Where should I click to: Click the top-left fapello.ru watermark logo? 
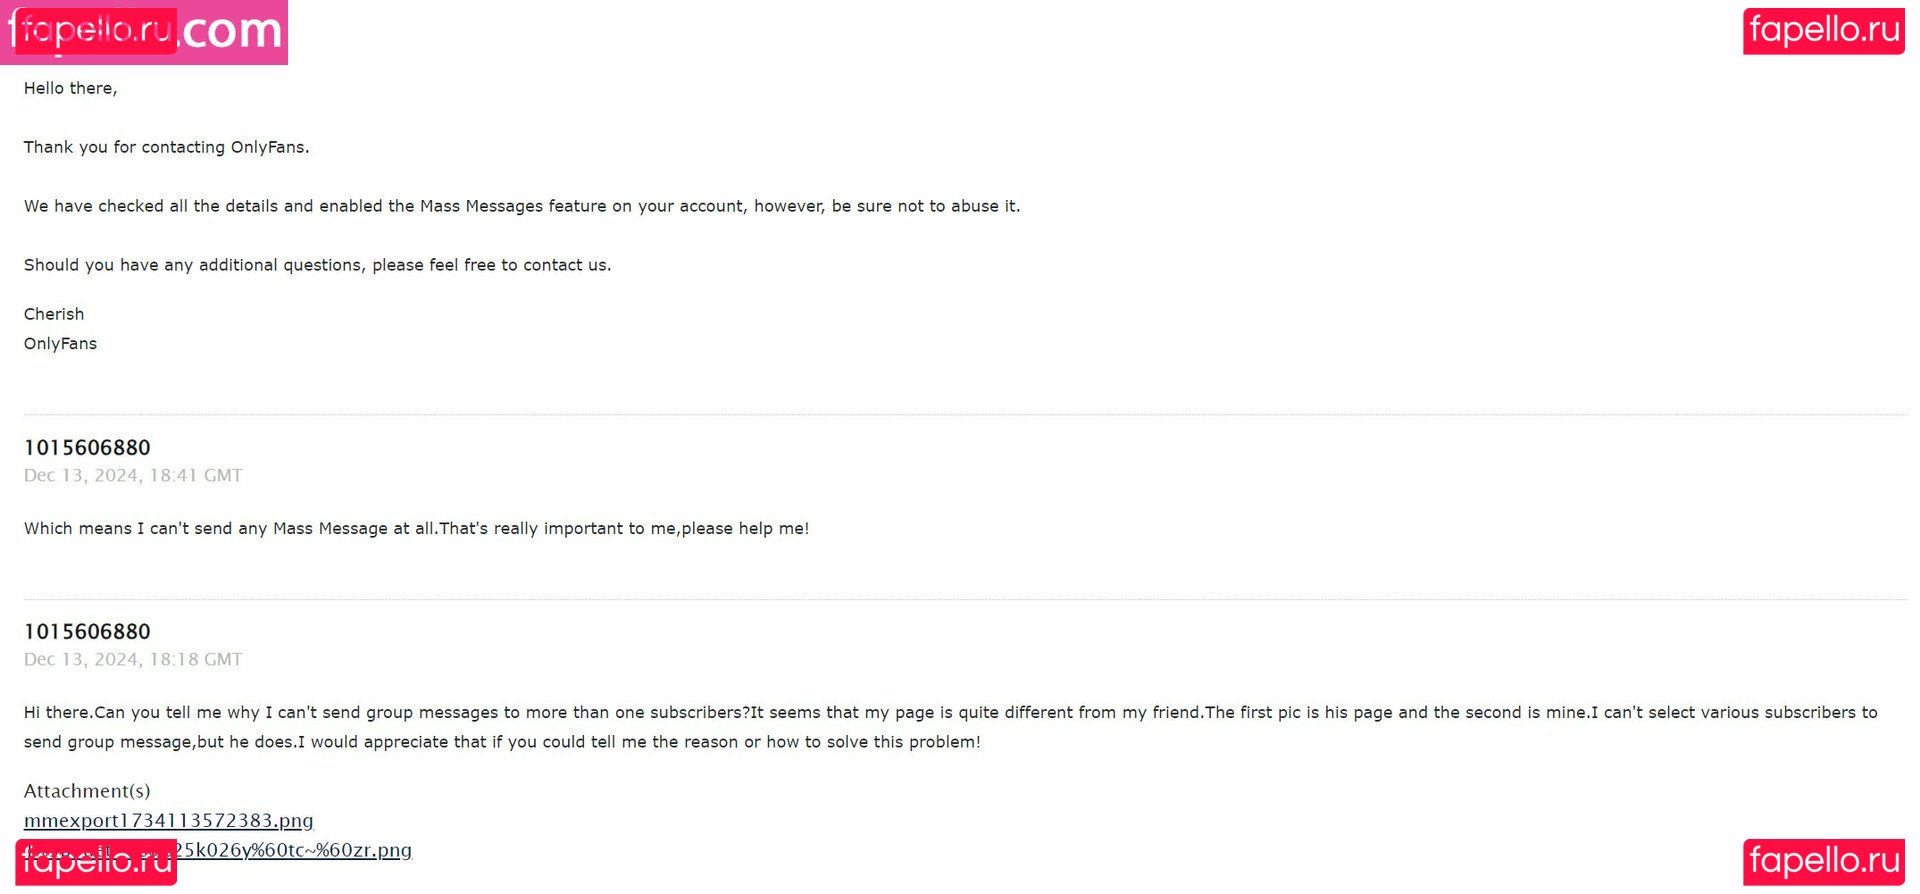click(95, 30)
